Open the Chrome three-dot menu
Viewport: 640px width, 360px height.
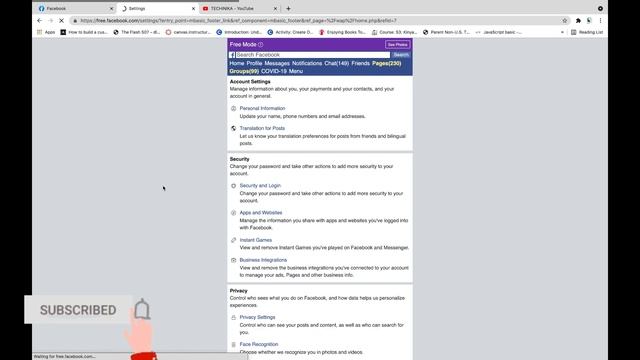click(600, 20)
